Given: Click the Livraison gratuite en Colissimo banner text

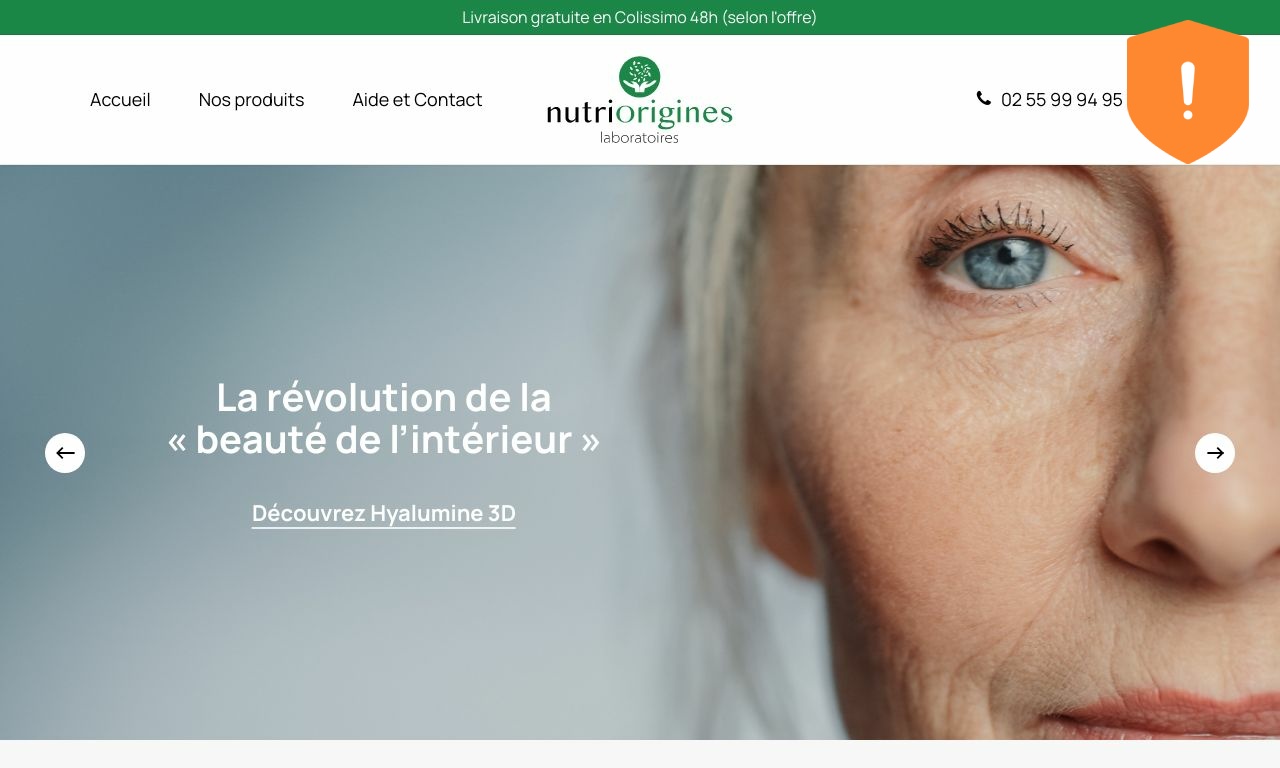Looking at the screenshot, I should click(640, 17).
